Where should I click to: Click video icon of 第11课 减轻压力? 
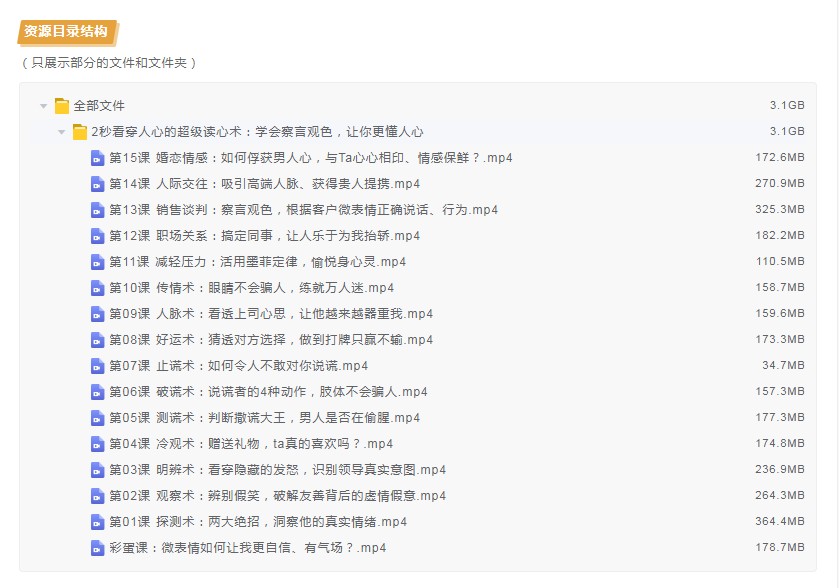[97, 262]
